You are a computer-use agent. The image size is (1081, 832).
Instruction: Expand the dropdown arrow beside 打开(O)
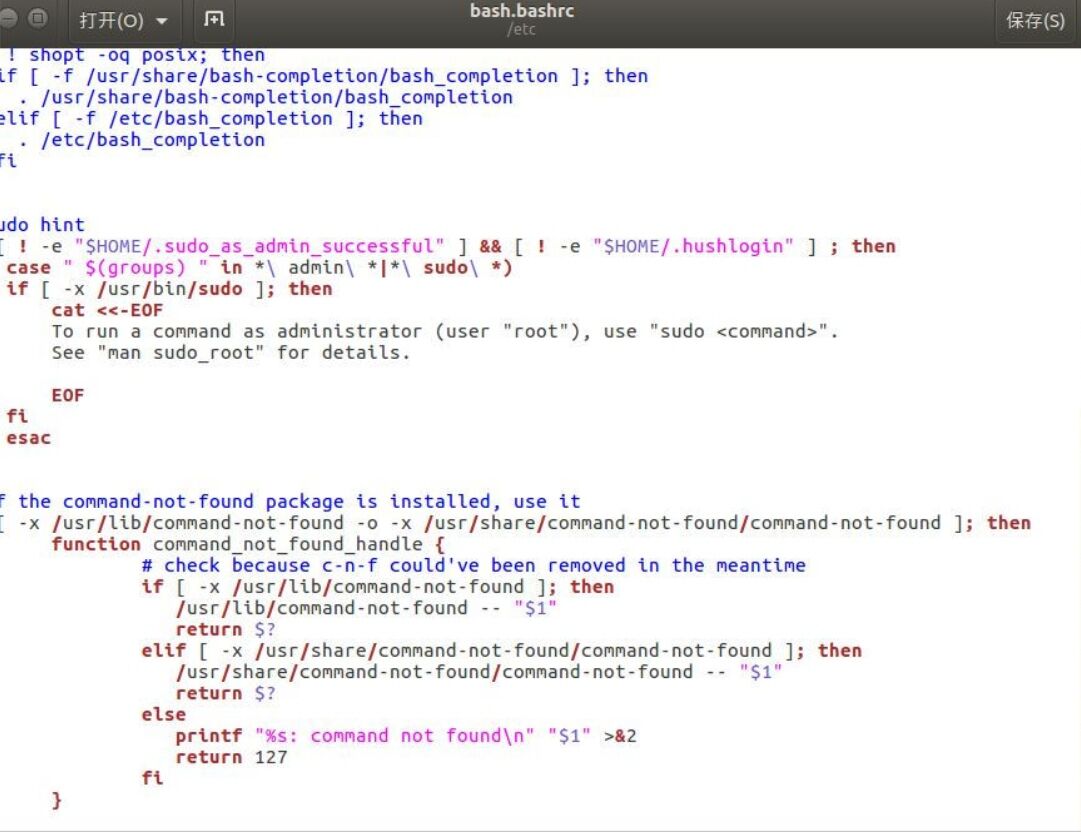(x=162, y=21)
